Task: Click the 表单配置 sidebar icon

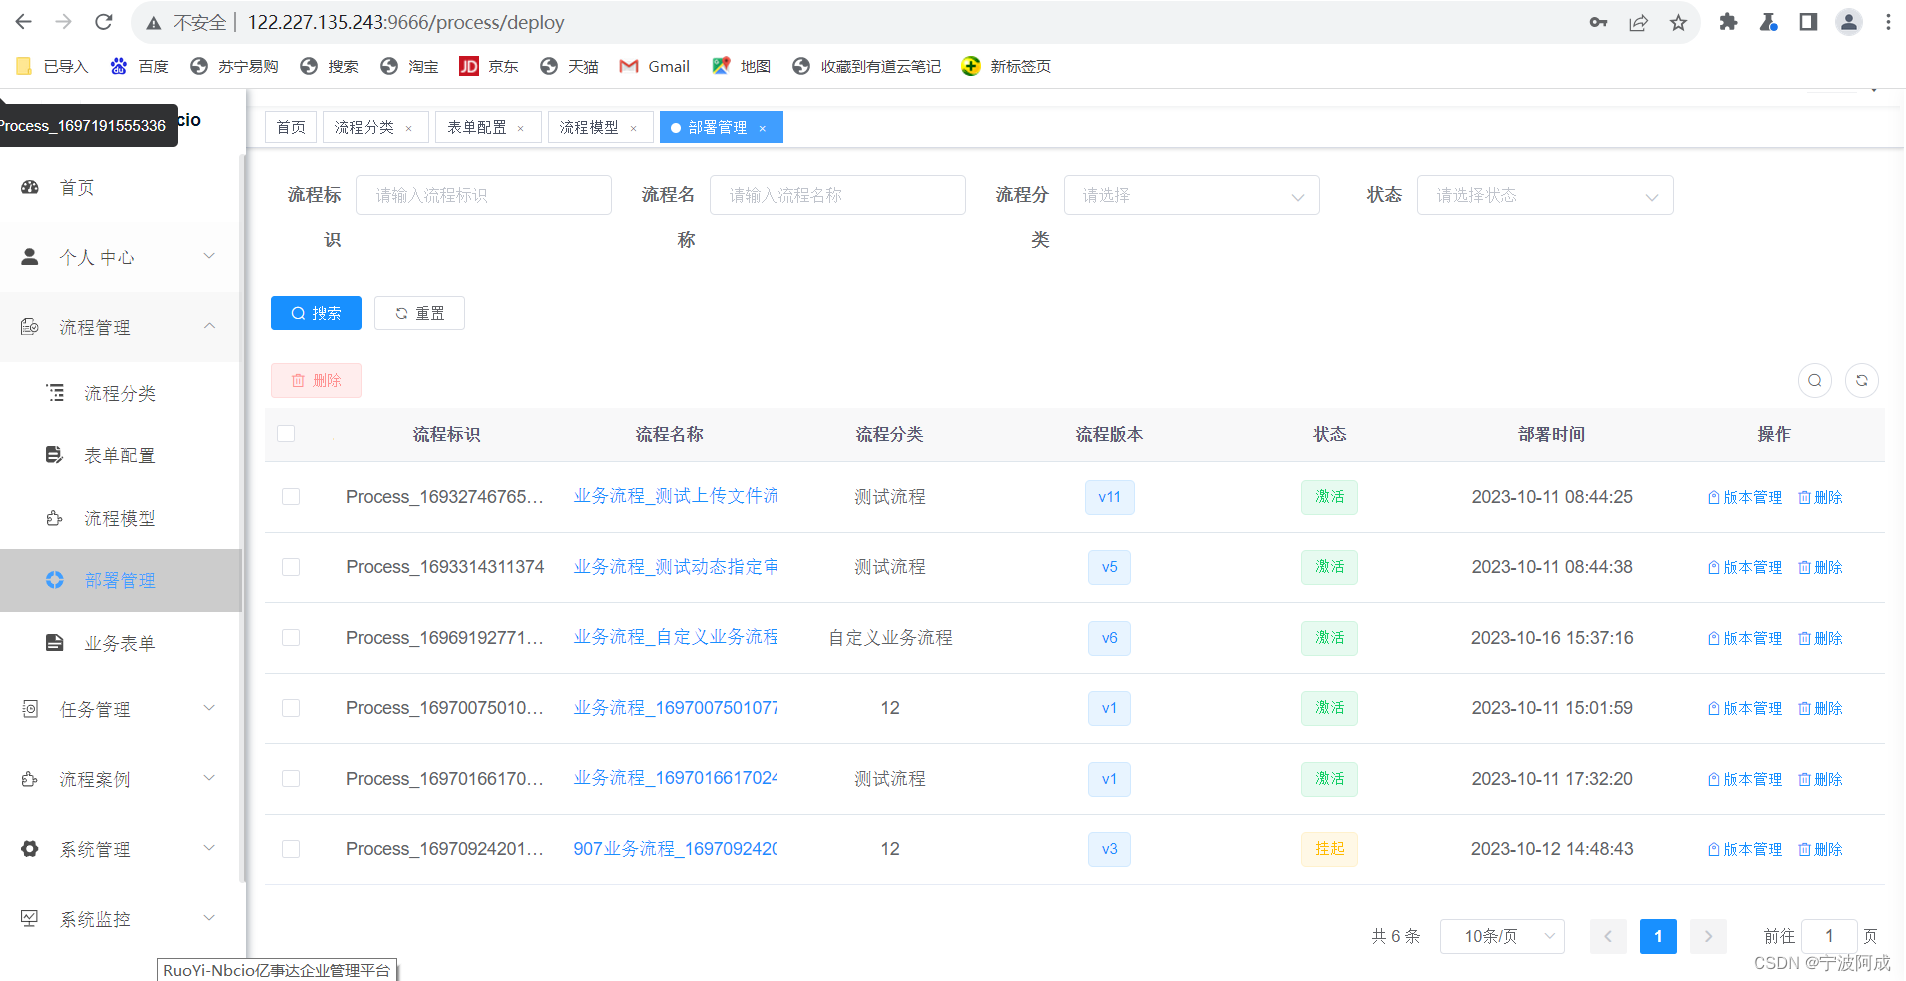Action: tap(55, 455)
